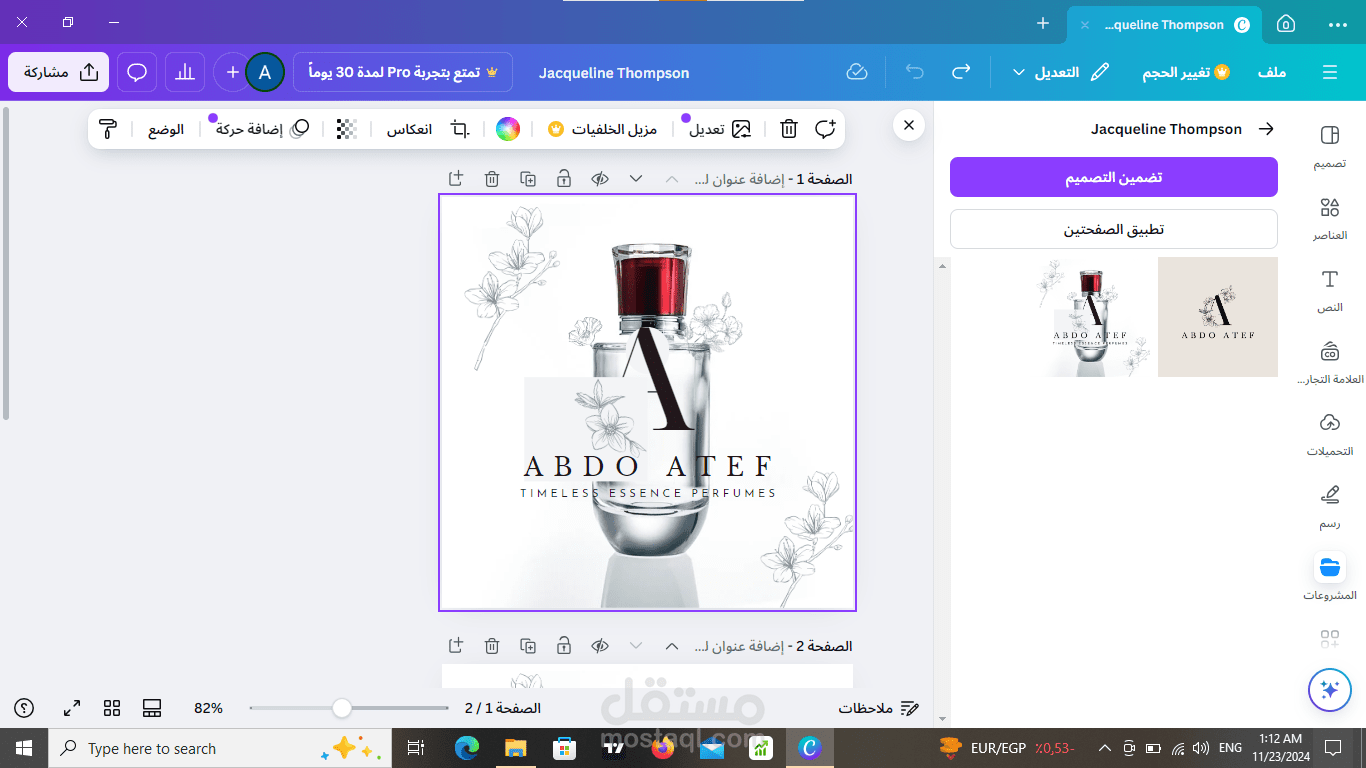This screenshot has width=1366, height=768.
Task: Start the 30-day Pro trial button
Action: [x=403, y=72]
